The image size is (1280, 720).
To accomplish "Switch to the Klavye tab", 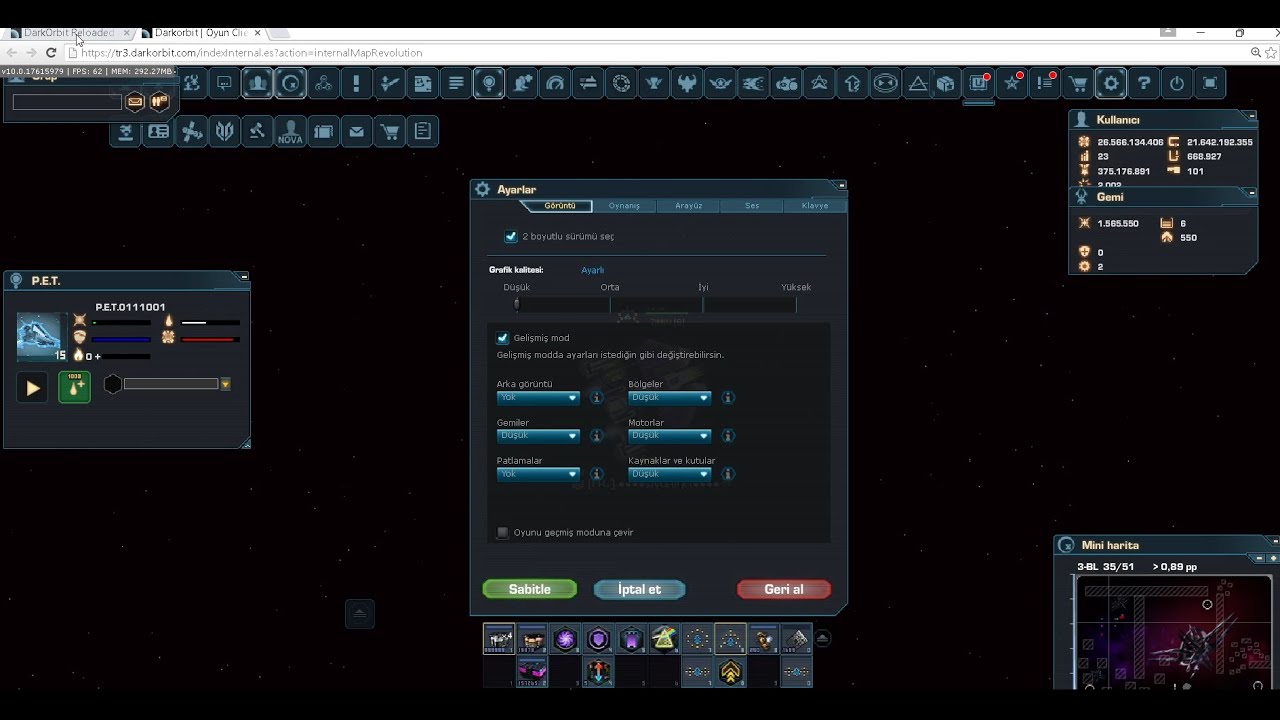I will [x=815, y=206].
